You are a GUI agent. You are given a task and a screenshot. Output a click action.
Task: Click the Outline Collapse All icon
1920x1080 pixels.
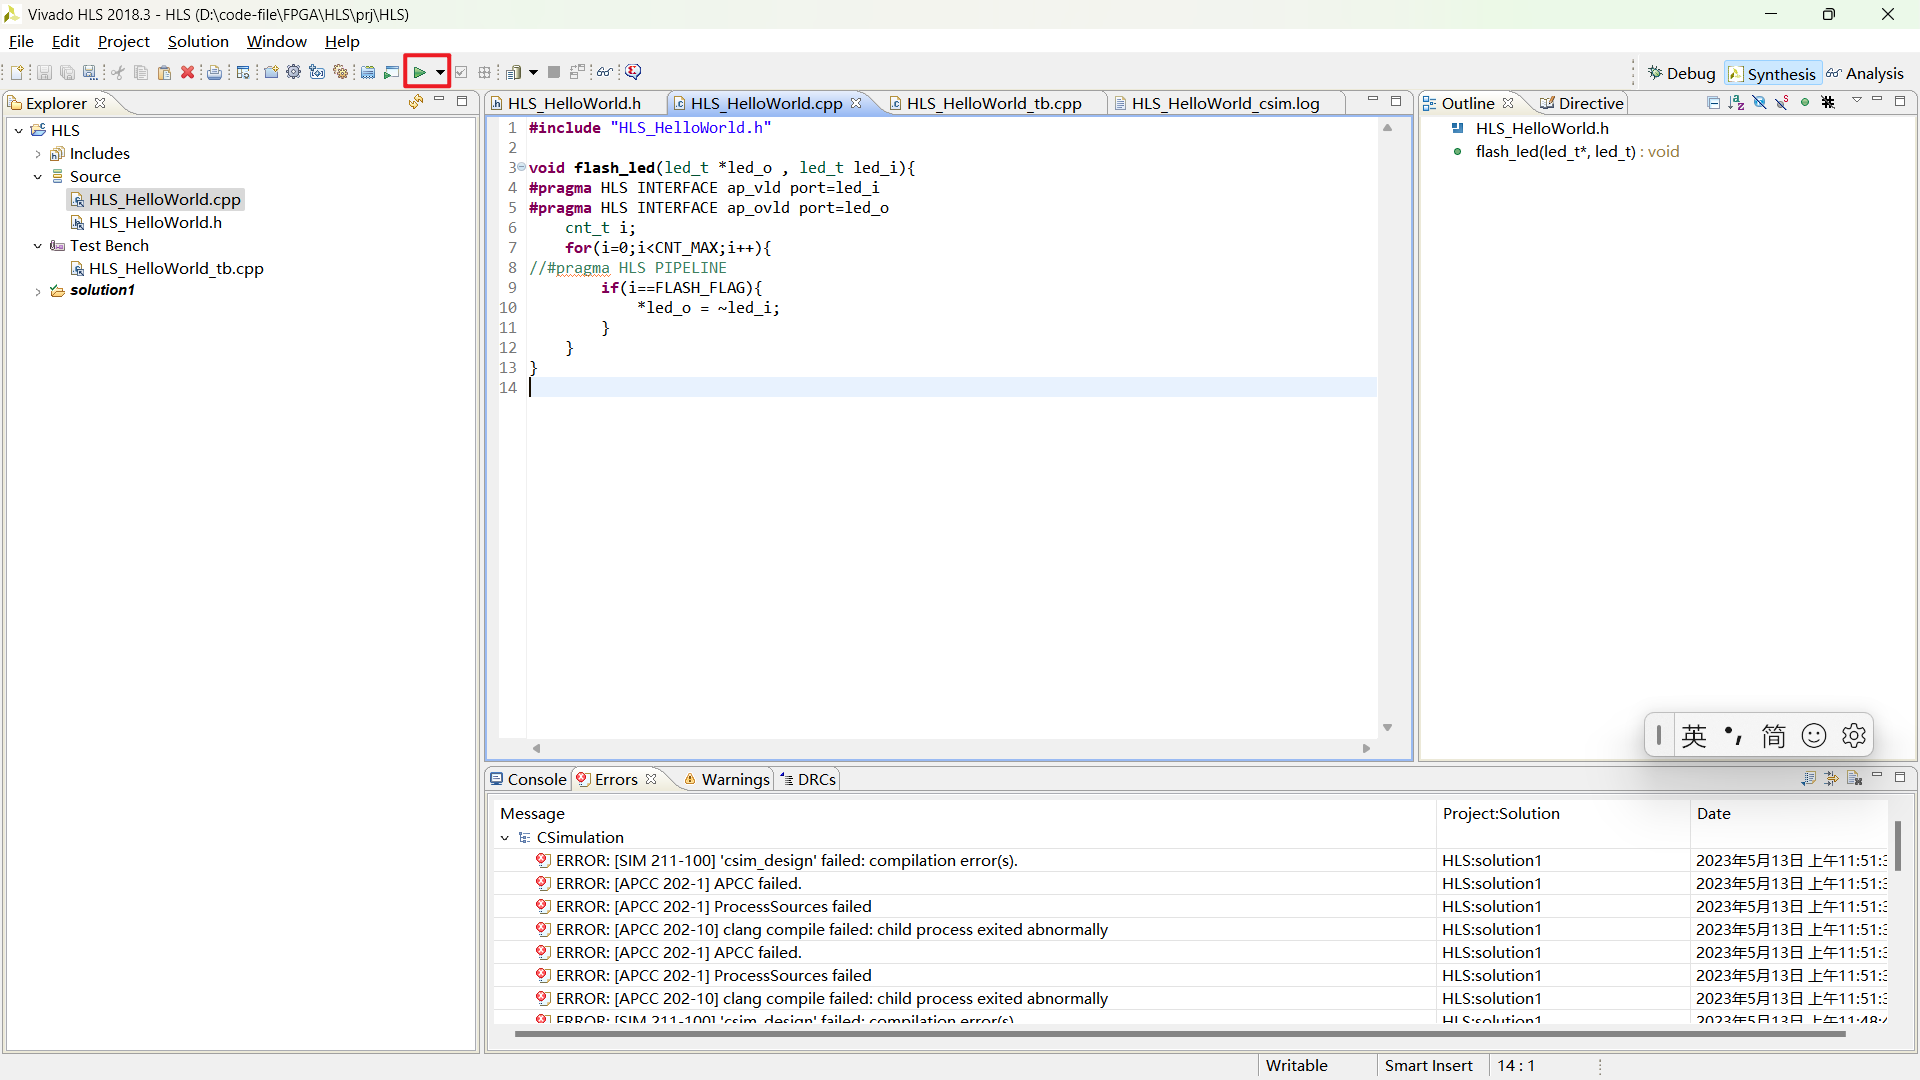tap(1713, 102)
